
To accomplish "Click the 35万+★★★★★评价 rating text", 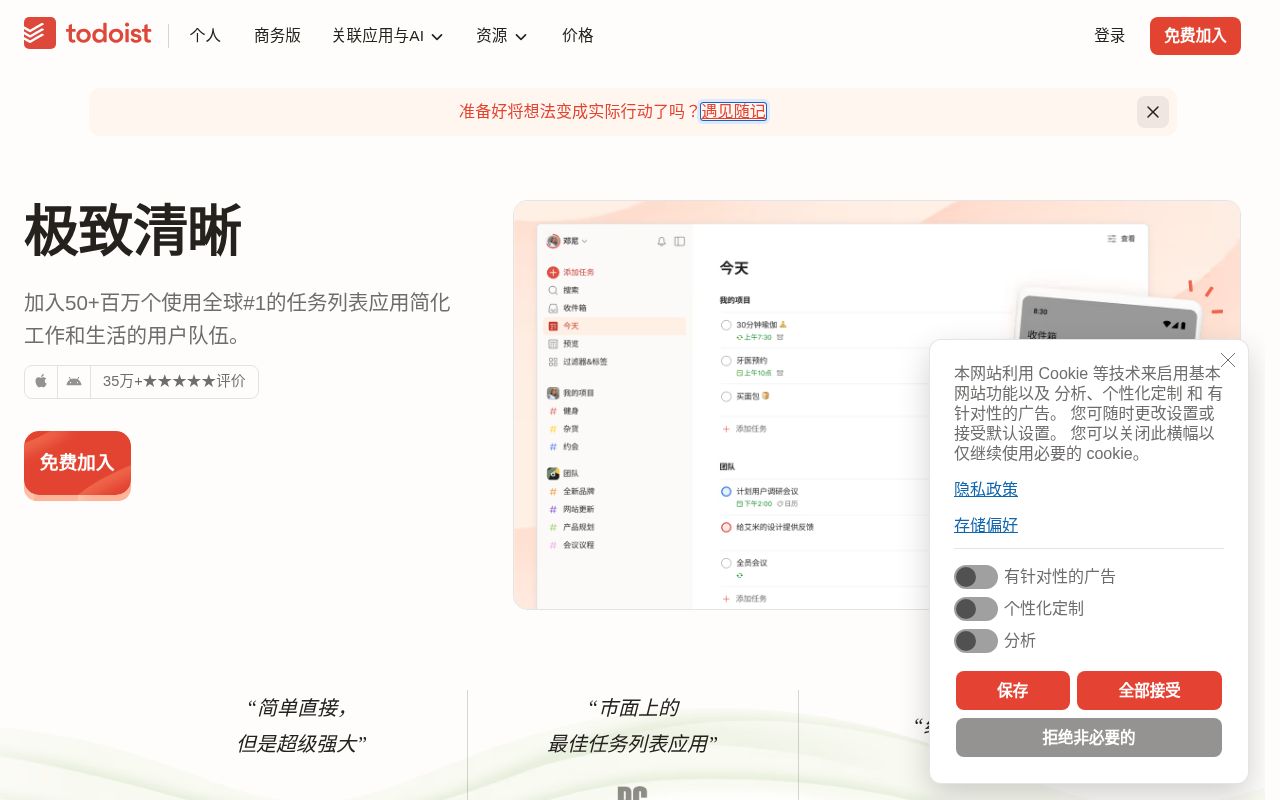I will (x=174, y=381).
